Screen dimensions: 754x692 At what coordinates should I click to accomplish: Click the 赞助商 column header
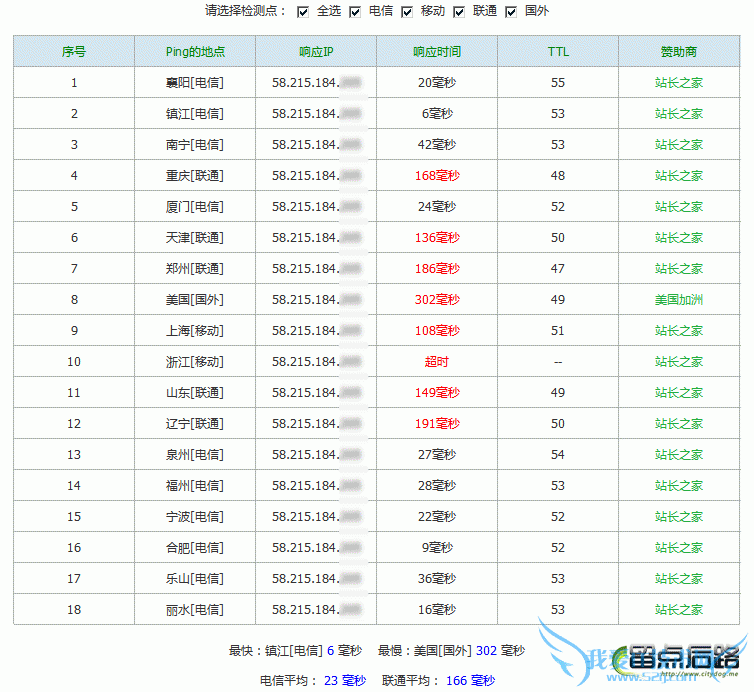(679, 51)
